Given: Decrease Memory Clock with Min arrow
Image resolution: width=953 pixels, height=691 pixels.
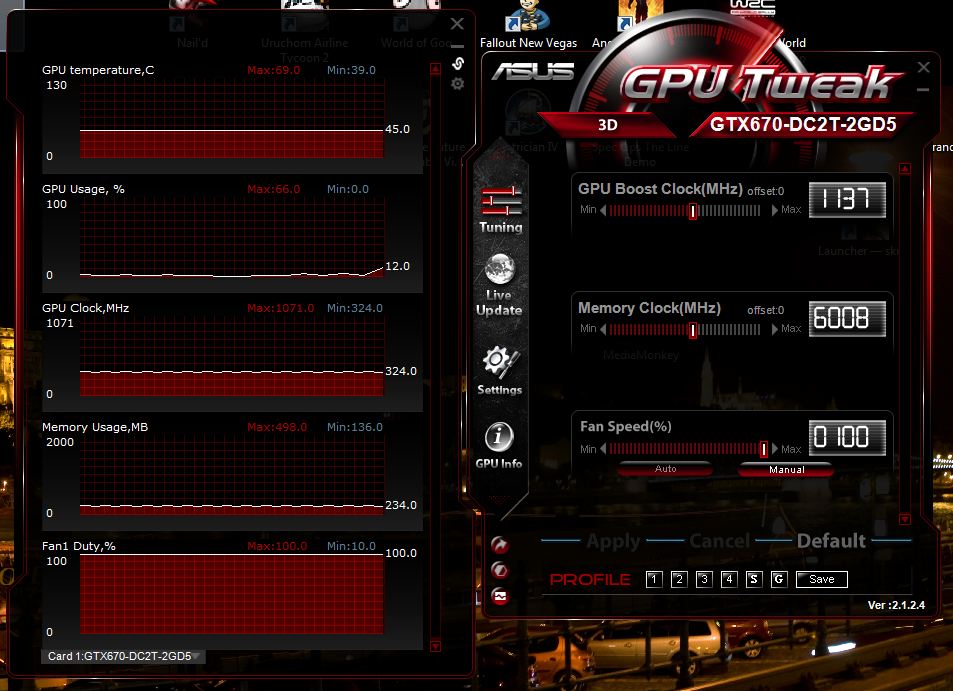Looking at the screenshot, I should (x=603, y=329).
